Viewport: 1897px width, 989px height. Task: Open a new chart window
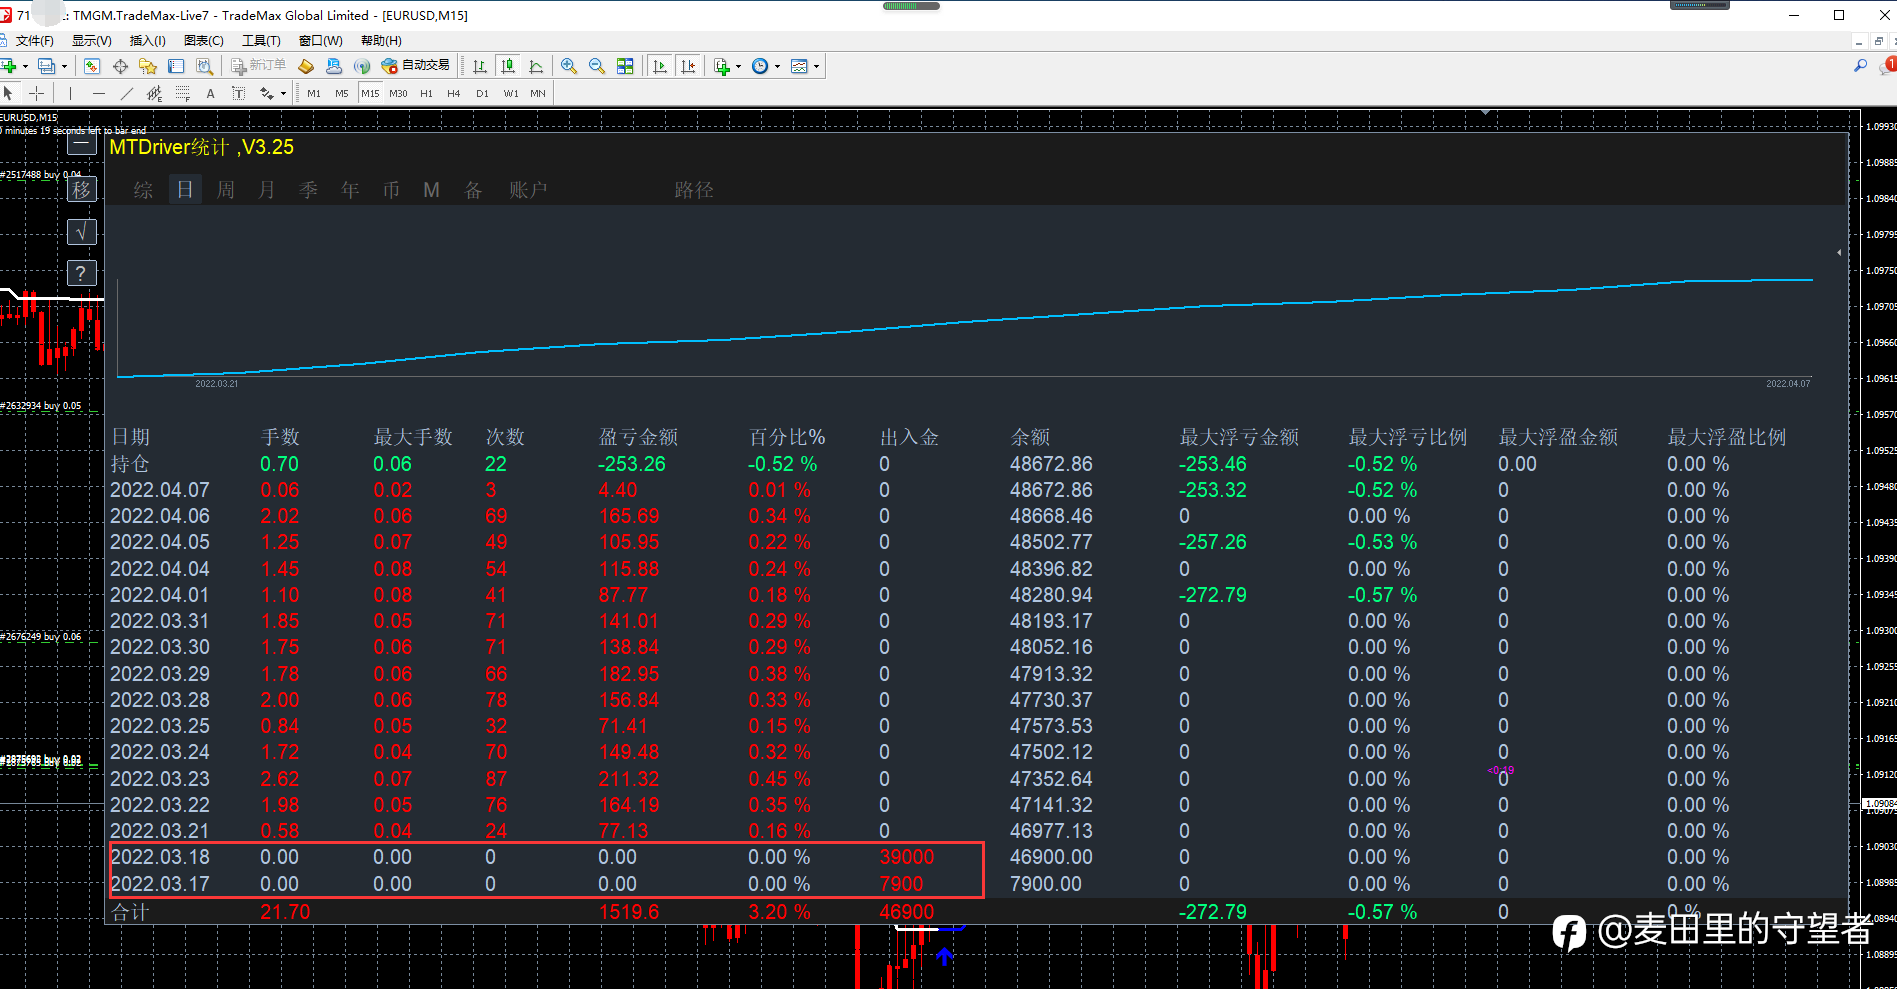(x=9, y=66)
